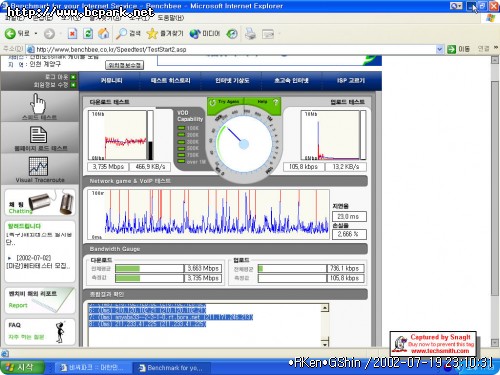Open the 초고속 인터넷 navigation tab
Screen dimensions: 500x375
point(291,81)
